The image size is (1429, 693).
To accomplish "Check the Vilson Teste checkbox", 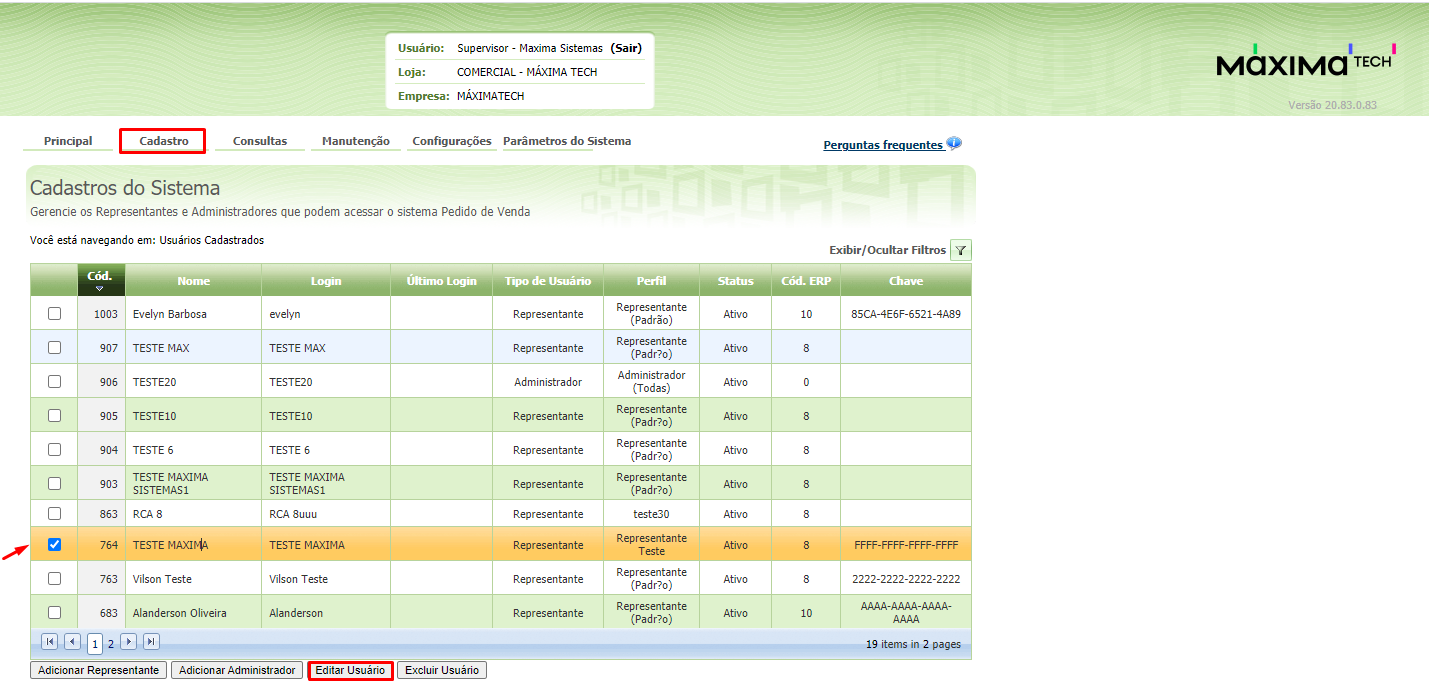I will pos(55,578).
